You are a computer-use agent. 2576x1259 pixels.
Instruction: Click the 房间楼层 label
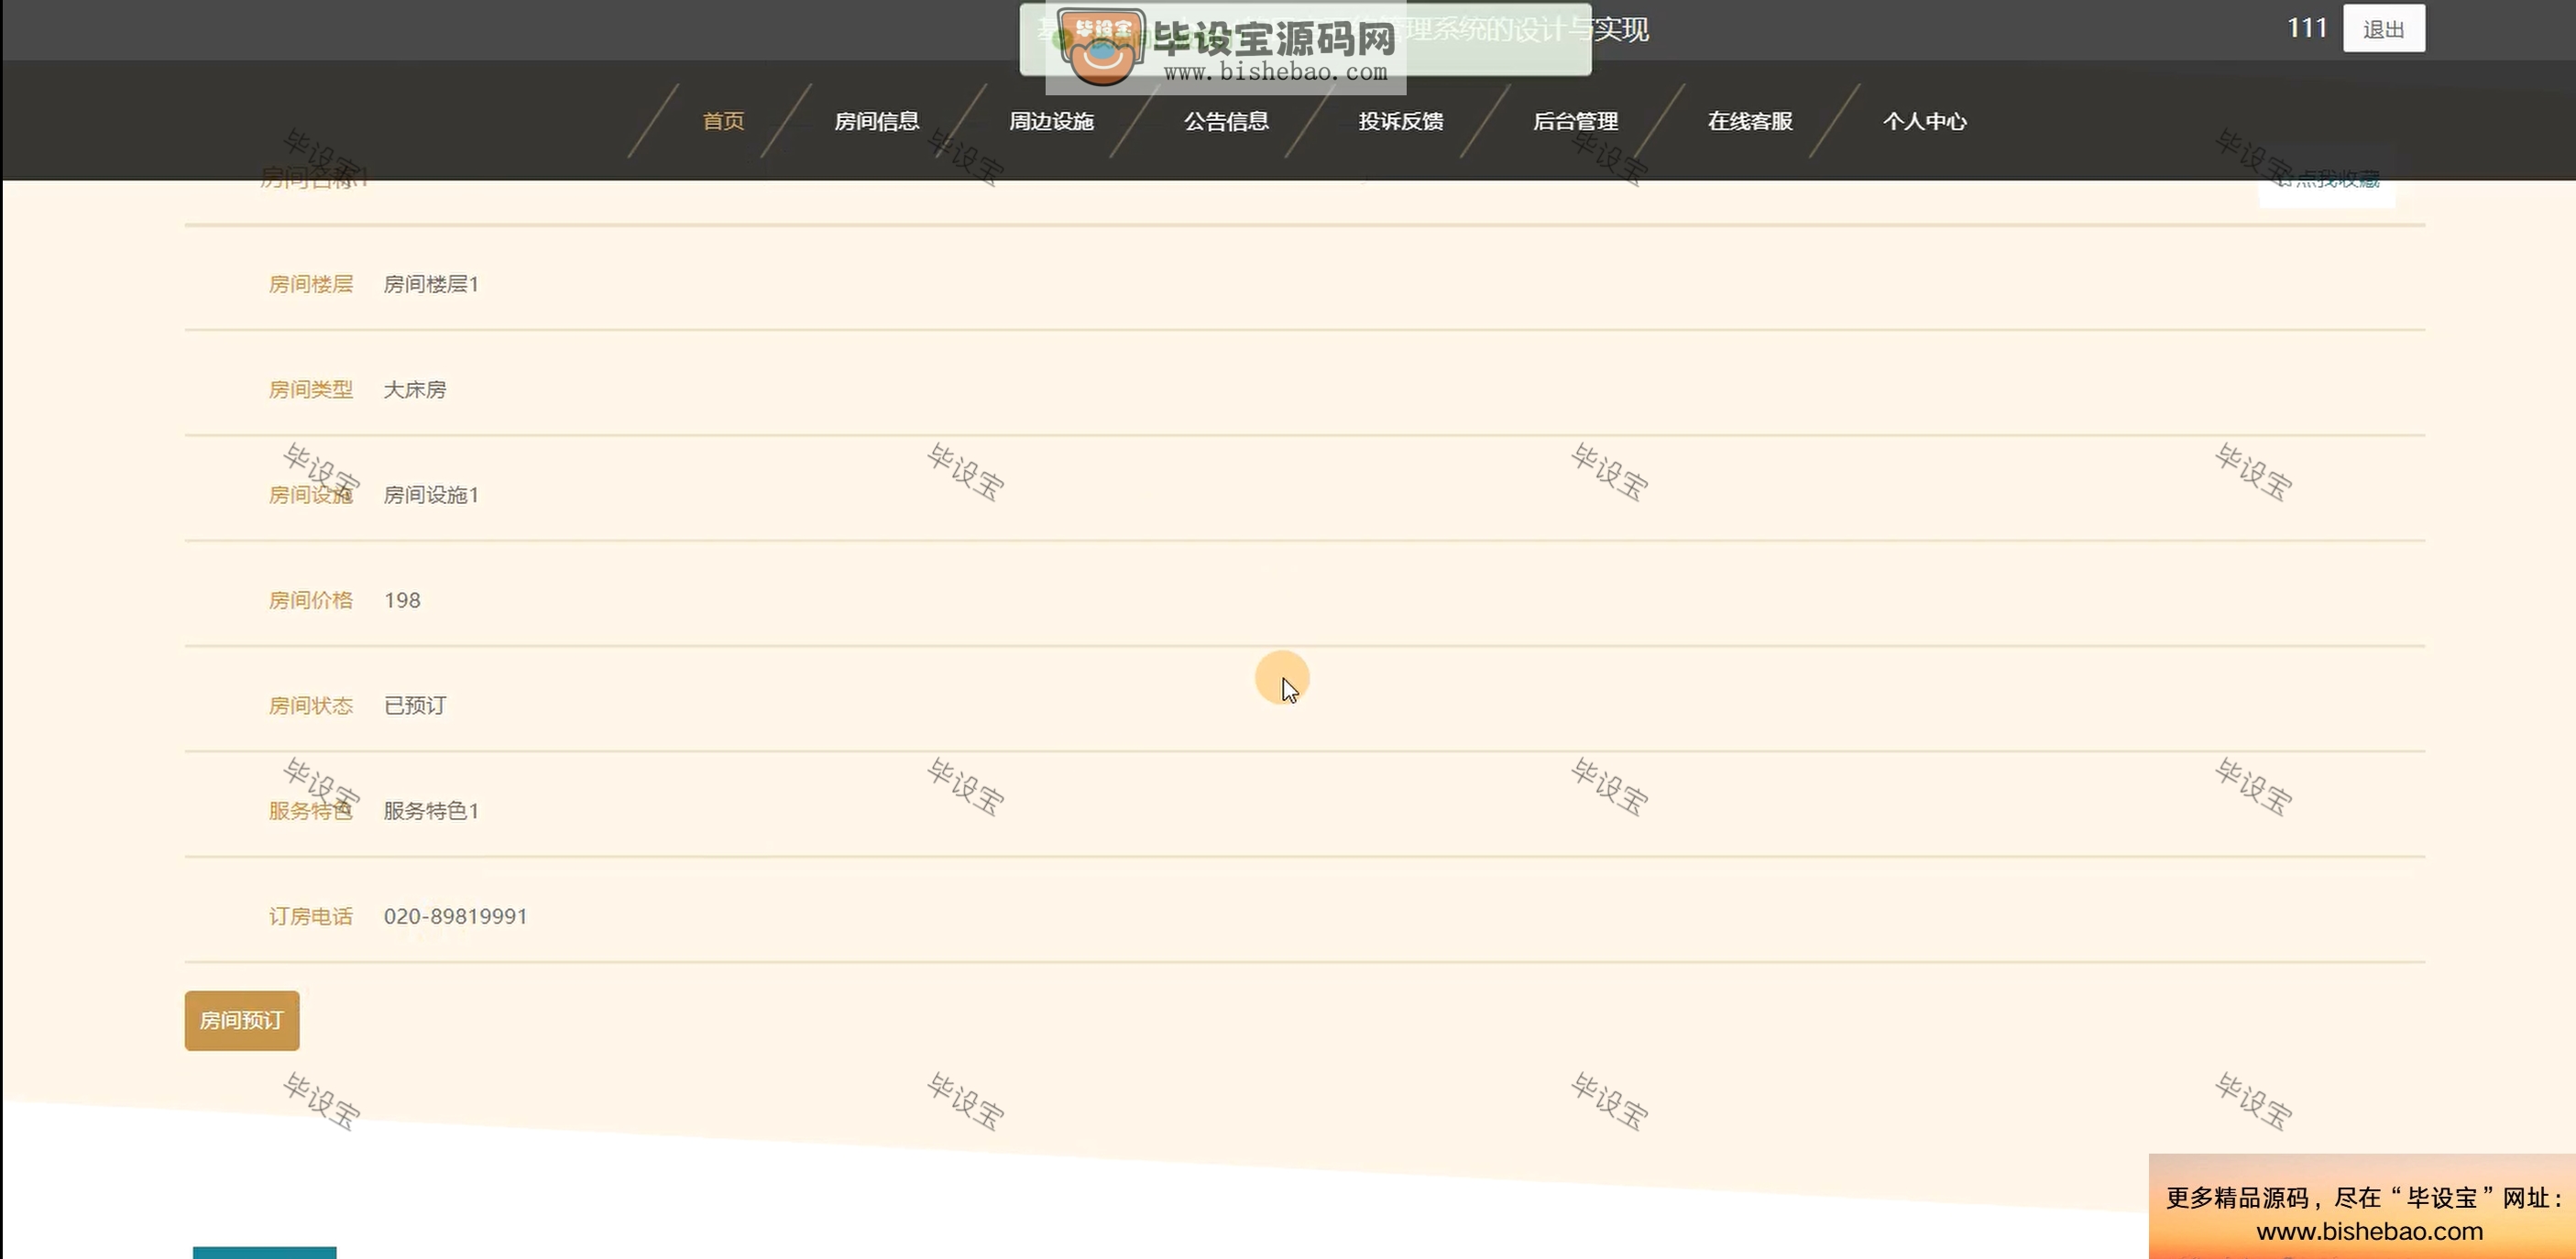click(x=310, y=284)
